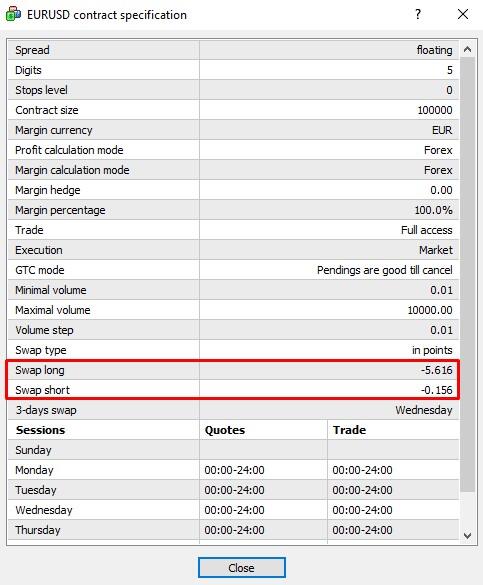Click the EURUSD contract specification window icon

(x=13, y=14)
